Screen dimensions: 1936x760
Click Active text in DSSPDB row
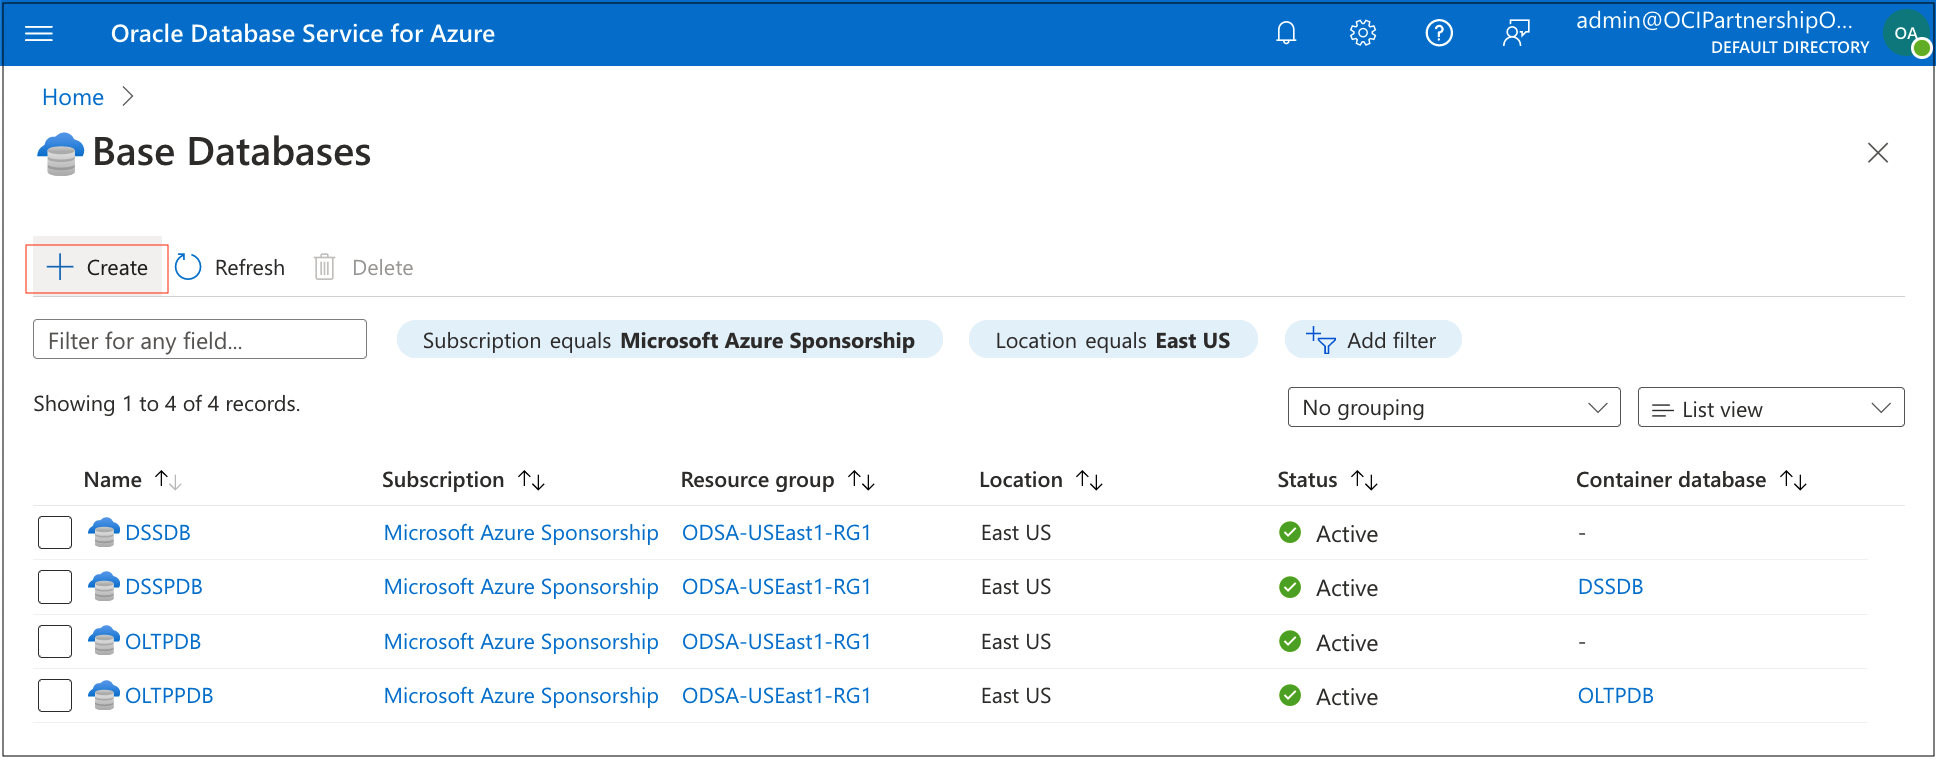pos(1347,588)
